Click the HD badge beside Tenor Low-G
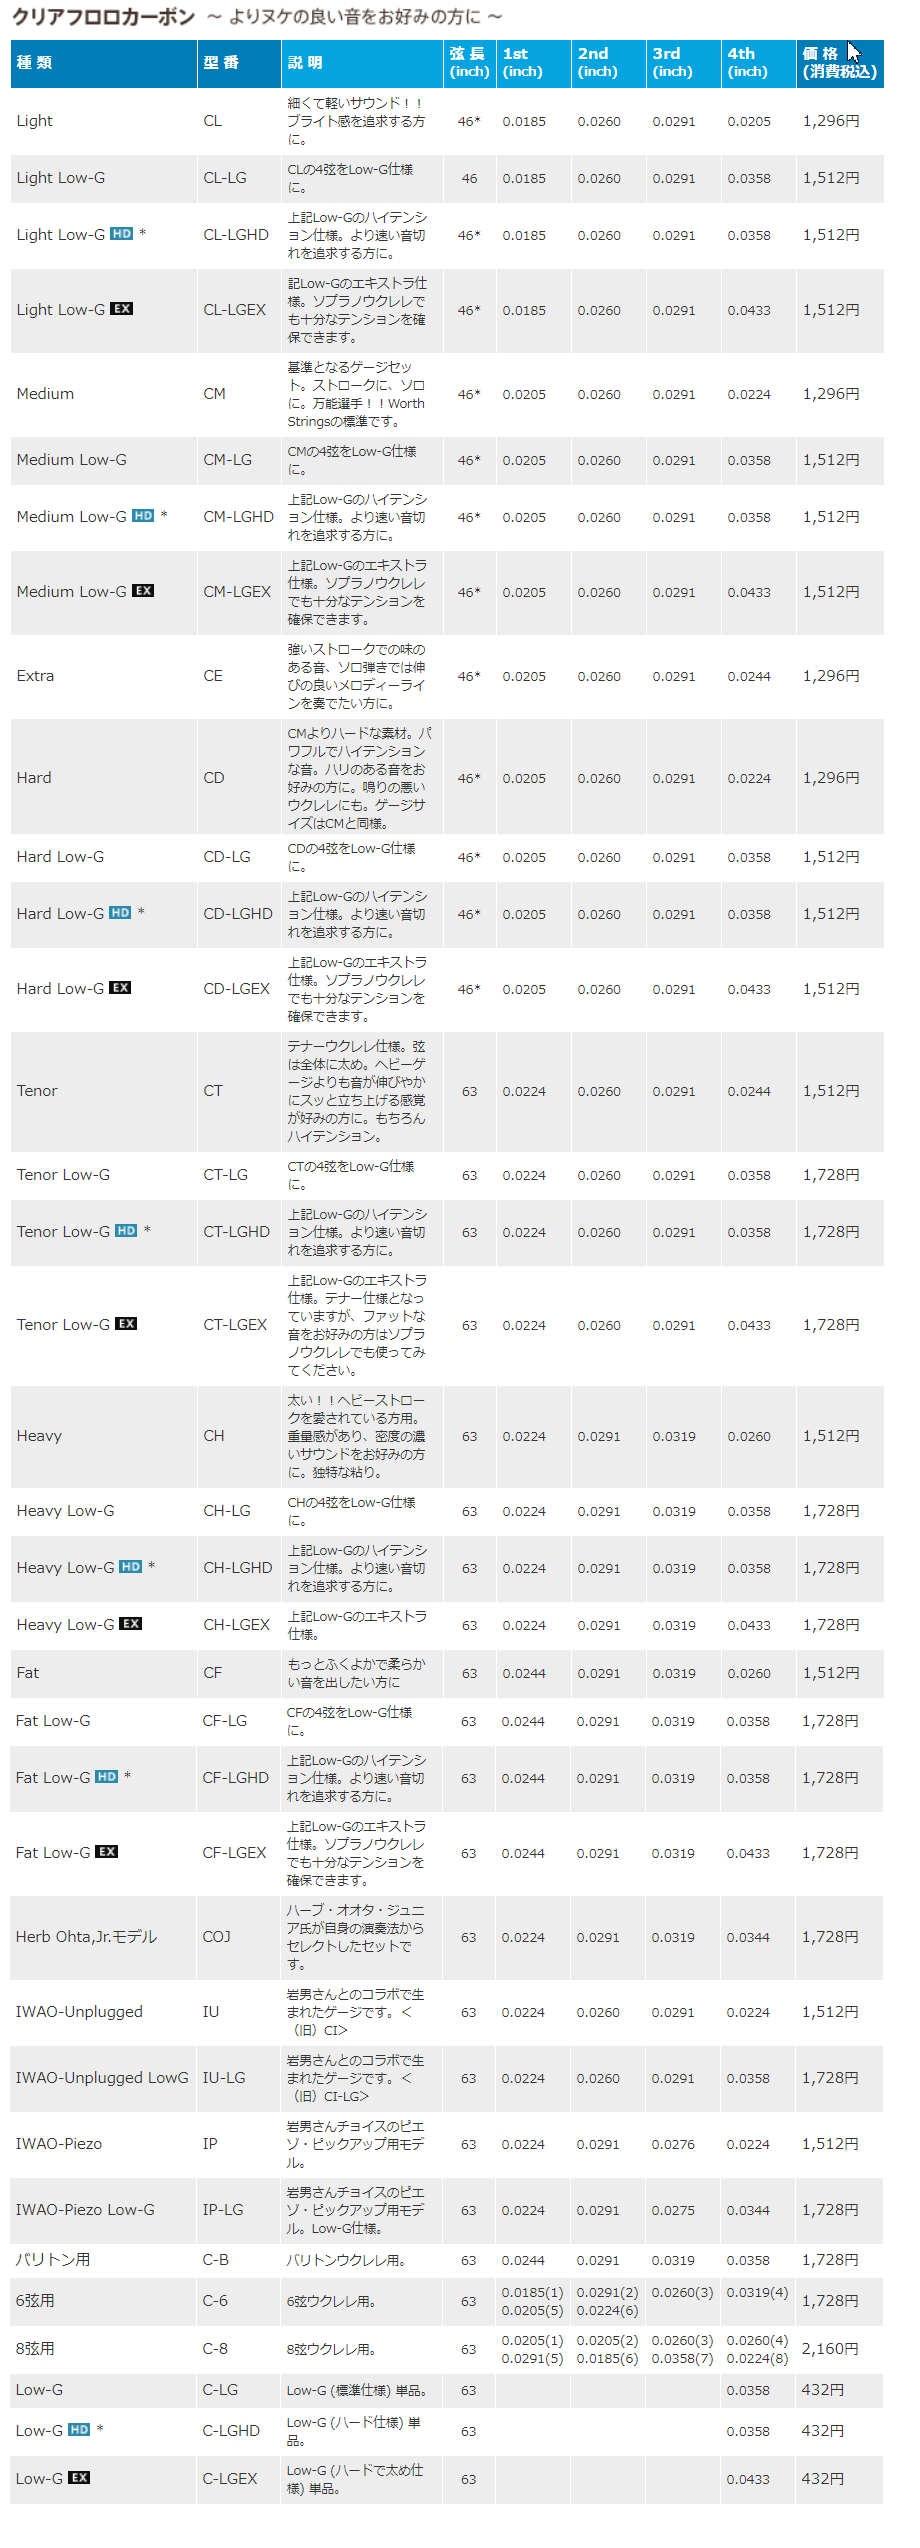 [126, 1231]
